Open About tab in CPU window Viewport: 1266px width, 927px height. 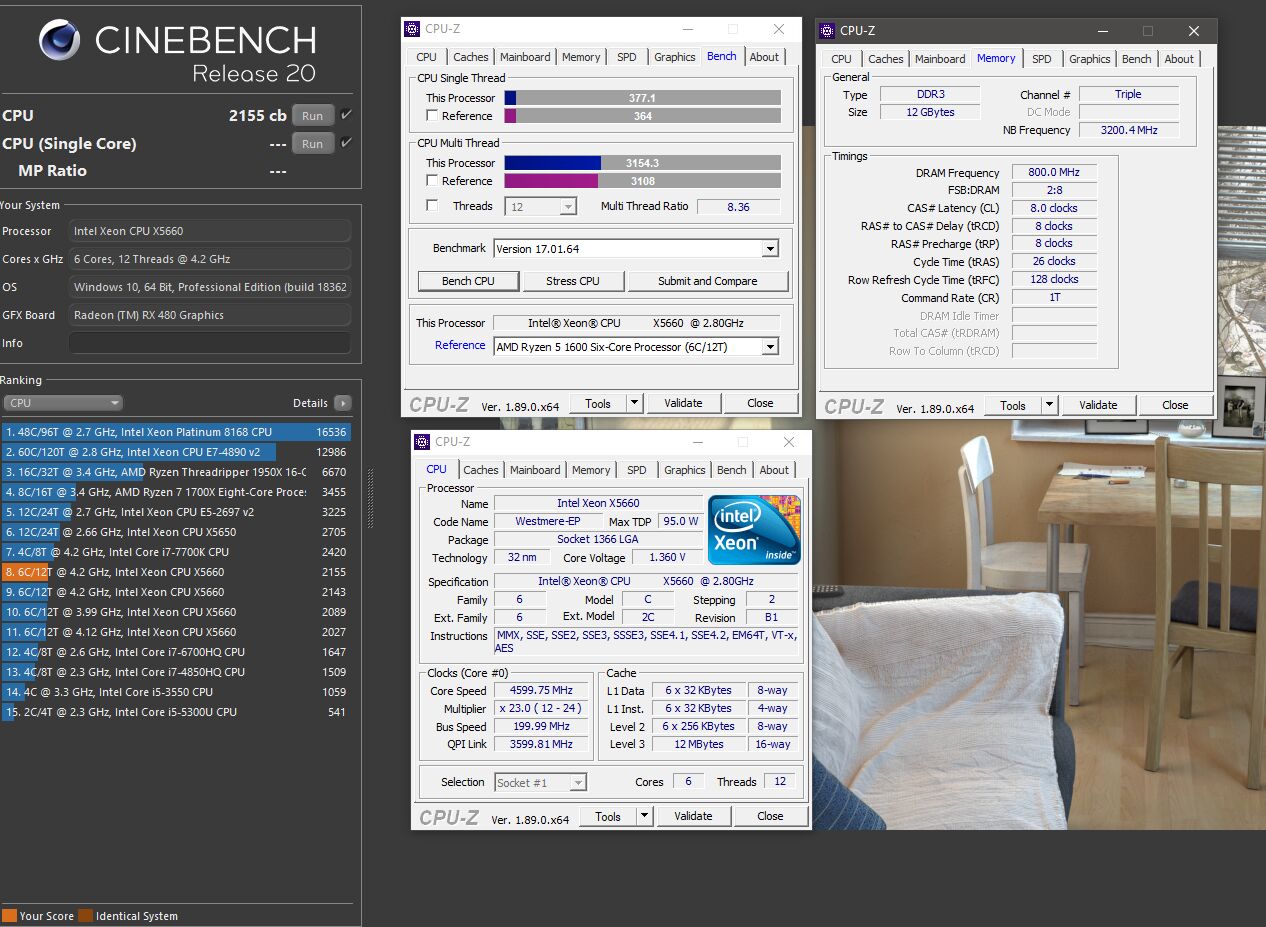click(774, 470)
